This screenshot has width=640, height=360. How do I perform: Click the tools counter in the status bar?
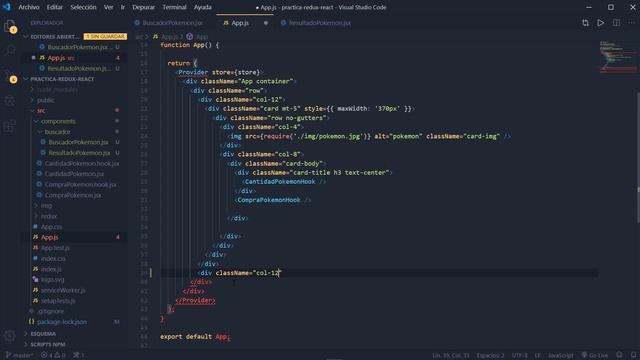pyautogui.click(x=78, y=355)
